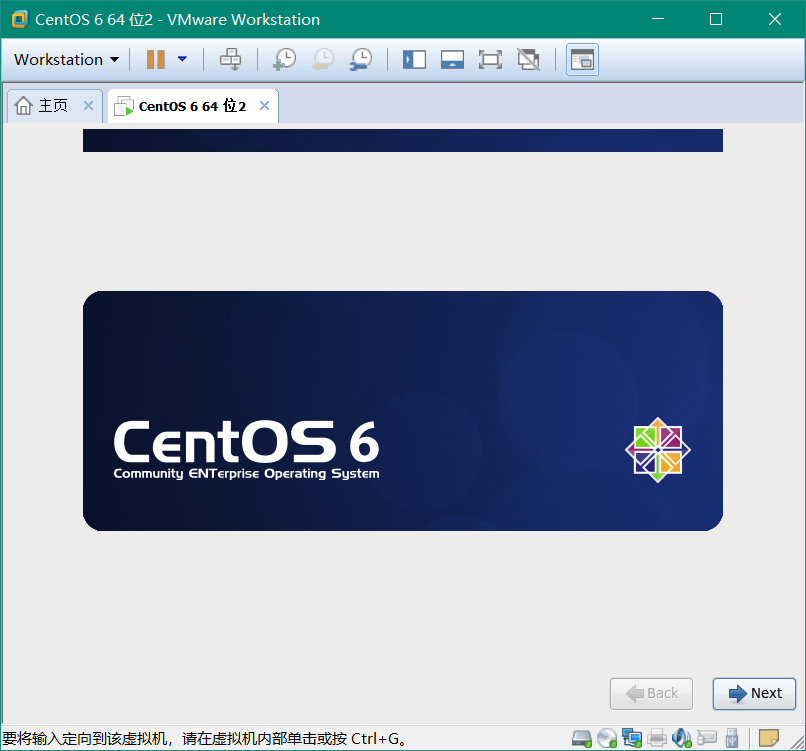Screen dimensions: 806x751
Task: Toggle the console view button
Action: [582, 60]
